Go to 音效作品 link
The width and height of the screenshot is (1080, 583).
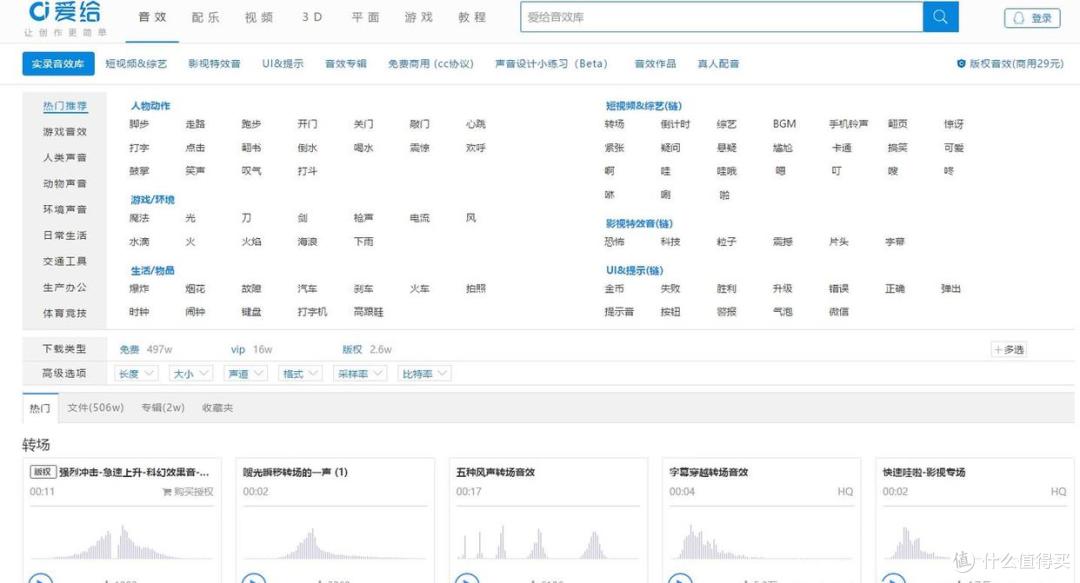[x=655, y=63]
